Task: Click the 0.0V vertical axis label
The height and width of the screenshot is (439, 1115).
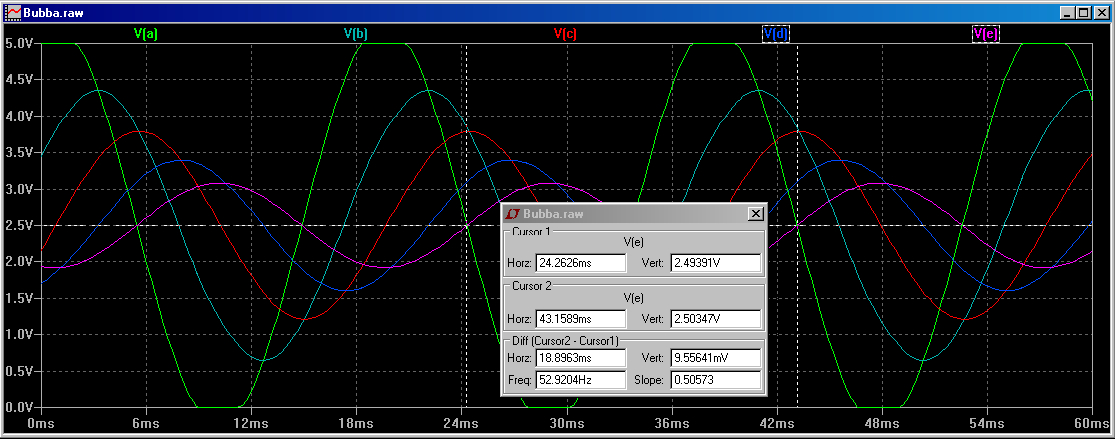Action: (x=20, y=408)
